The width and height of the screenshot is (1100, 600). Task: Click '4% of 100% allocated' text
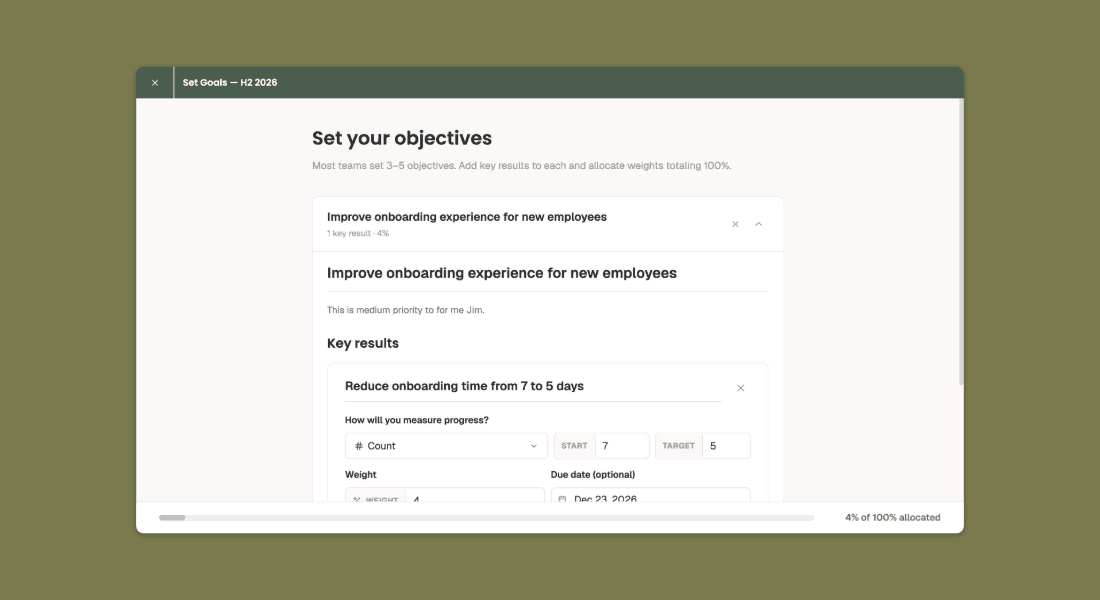click(x=892, y=518)
